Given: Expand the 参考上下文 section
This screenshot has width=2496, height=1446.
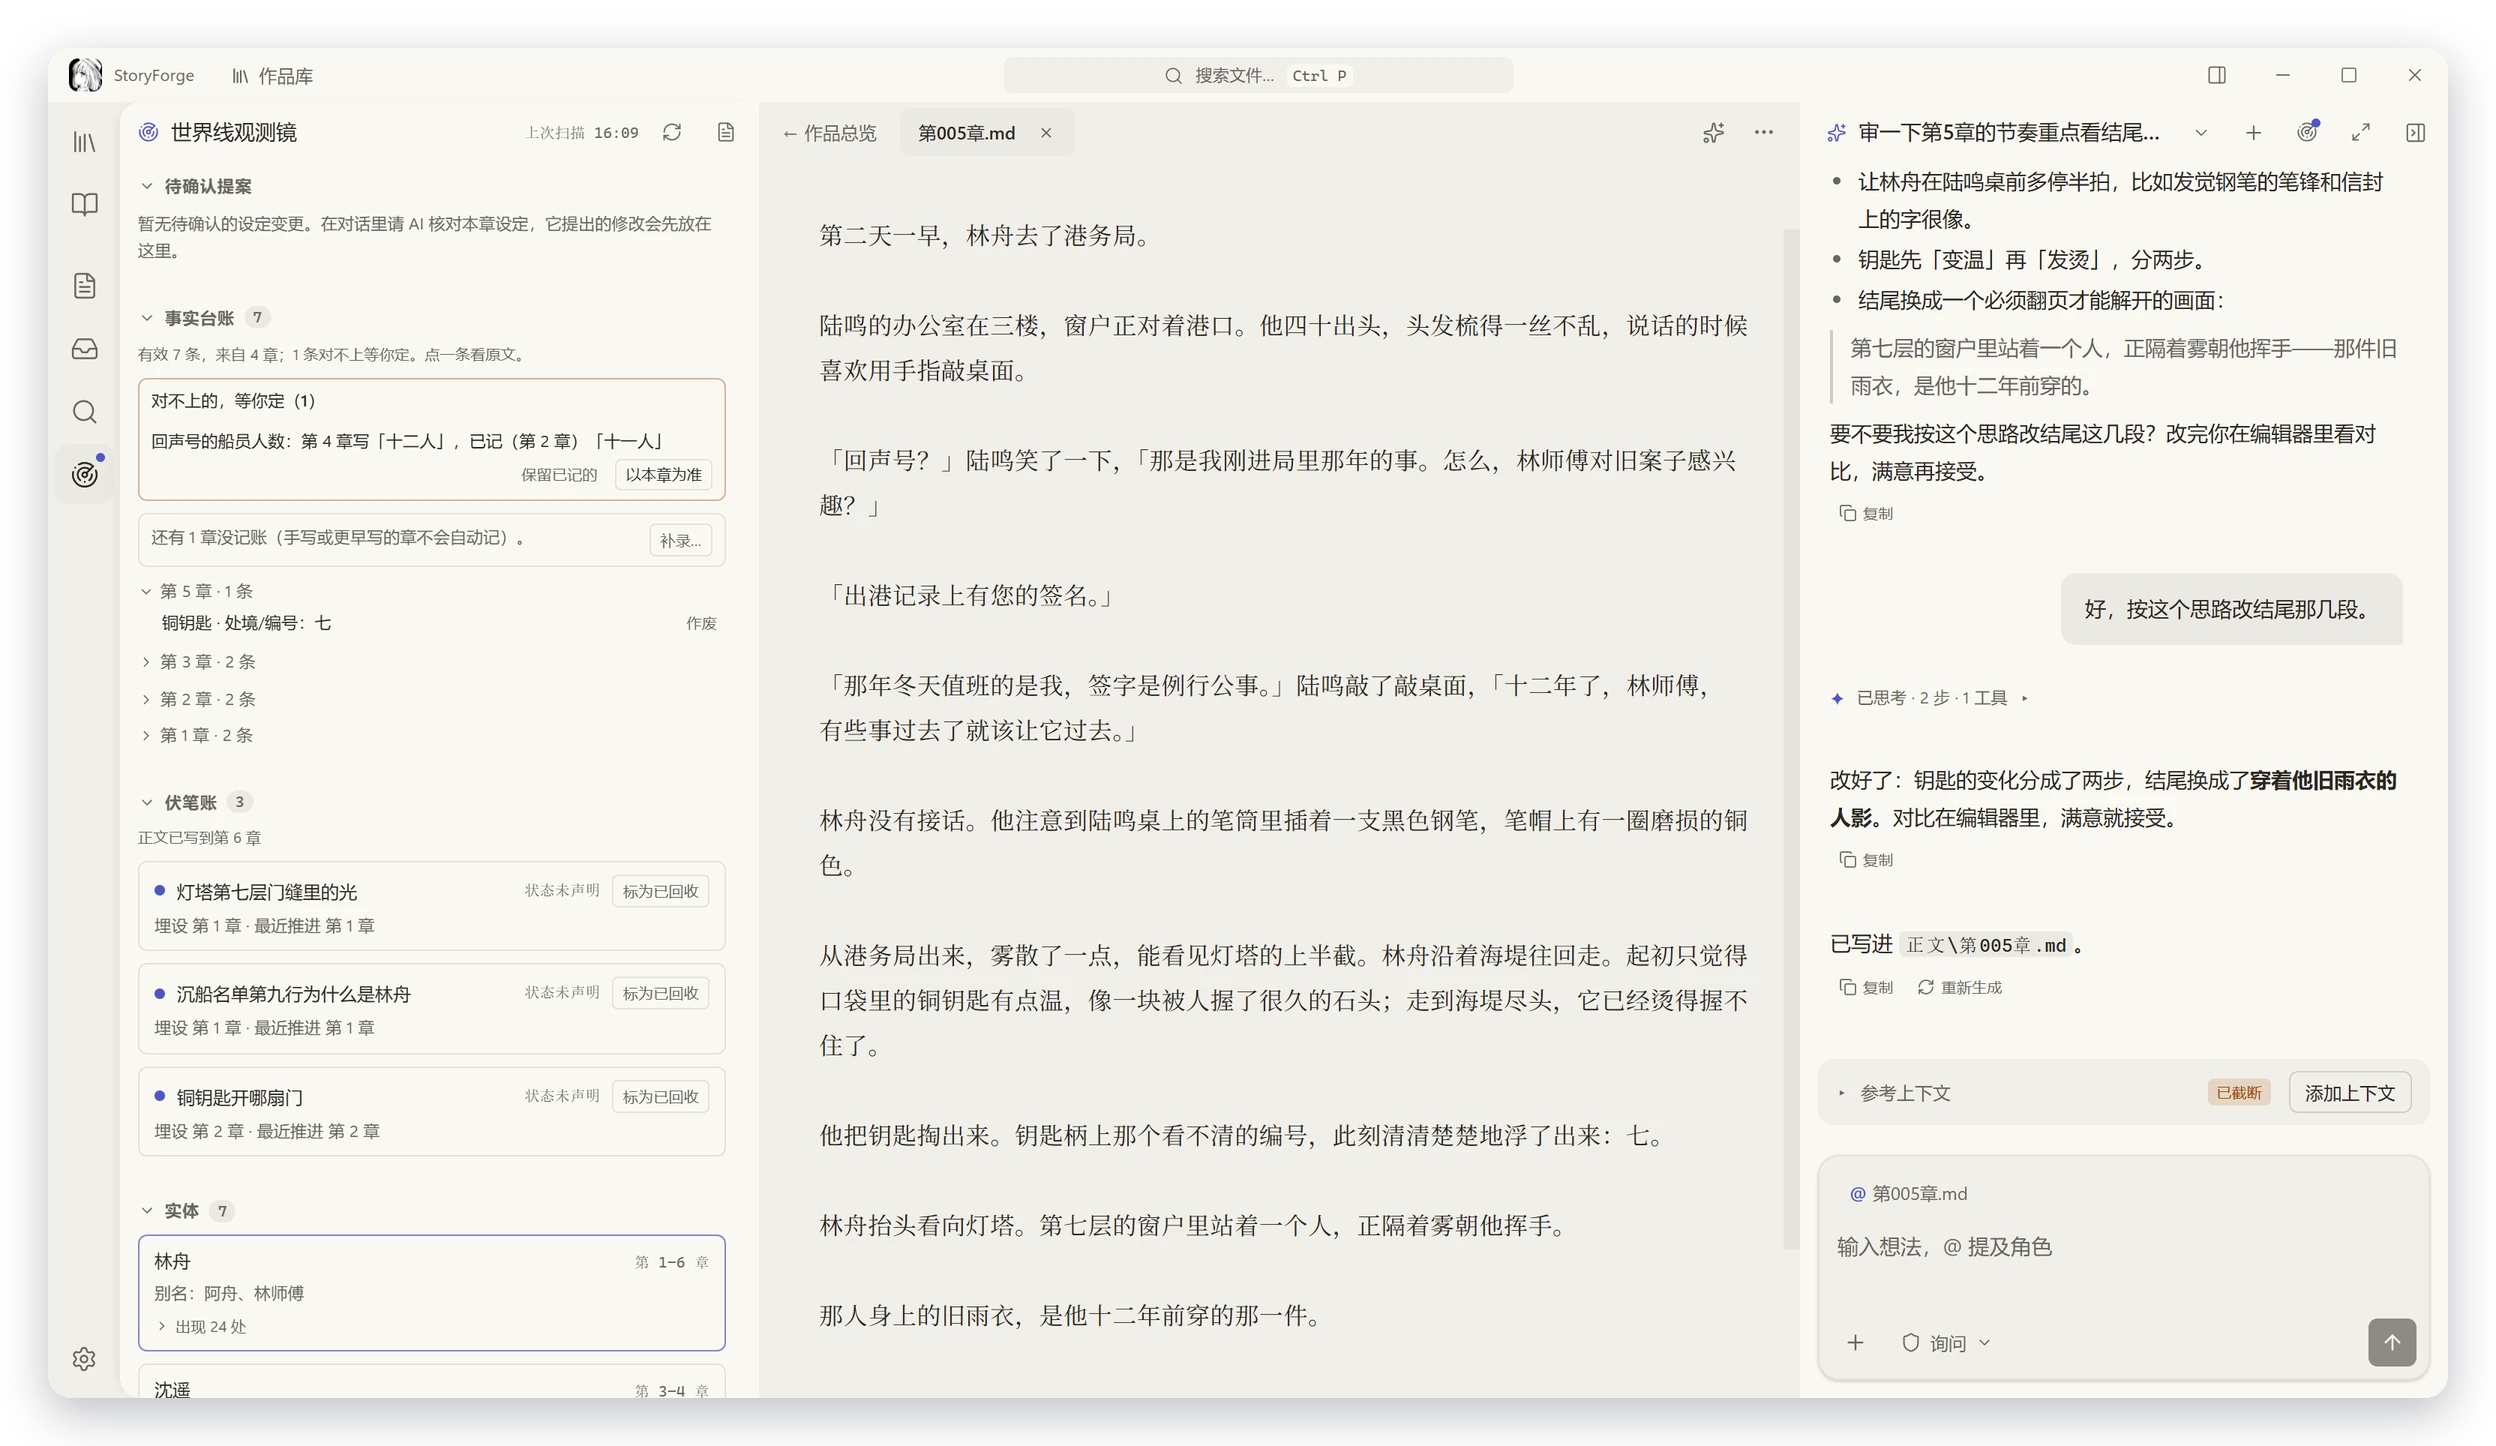Looking at the screenshot, I should (x=1895, y=1092).
